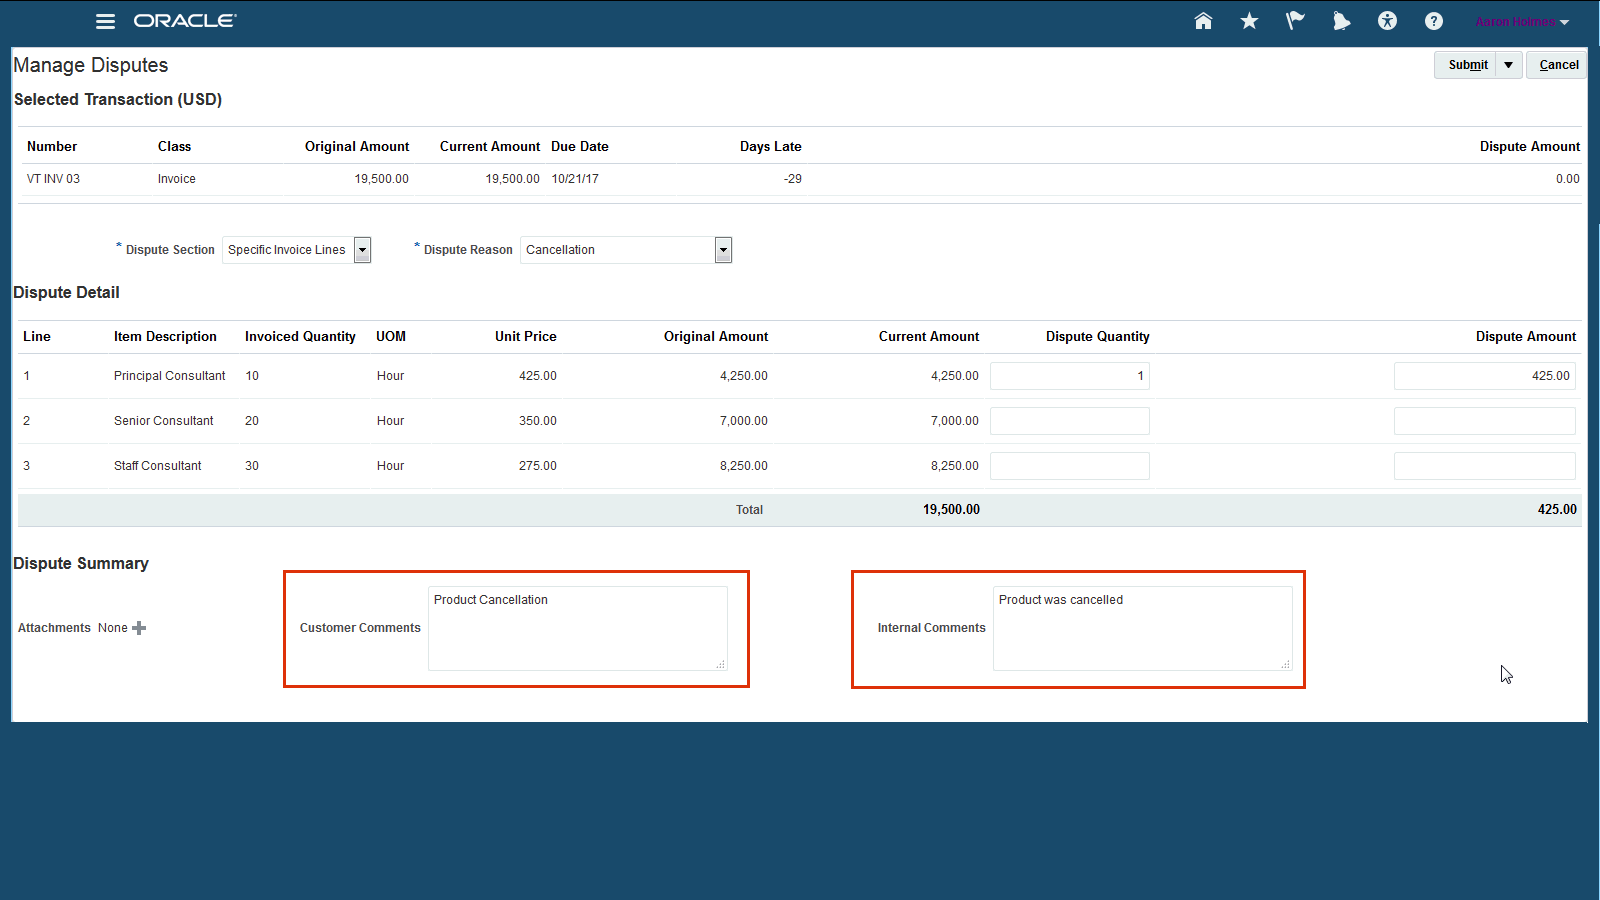Click the Cancel button
This screenshot has width=1600, height=900.
point(1558,65)
